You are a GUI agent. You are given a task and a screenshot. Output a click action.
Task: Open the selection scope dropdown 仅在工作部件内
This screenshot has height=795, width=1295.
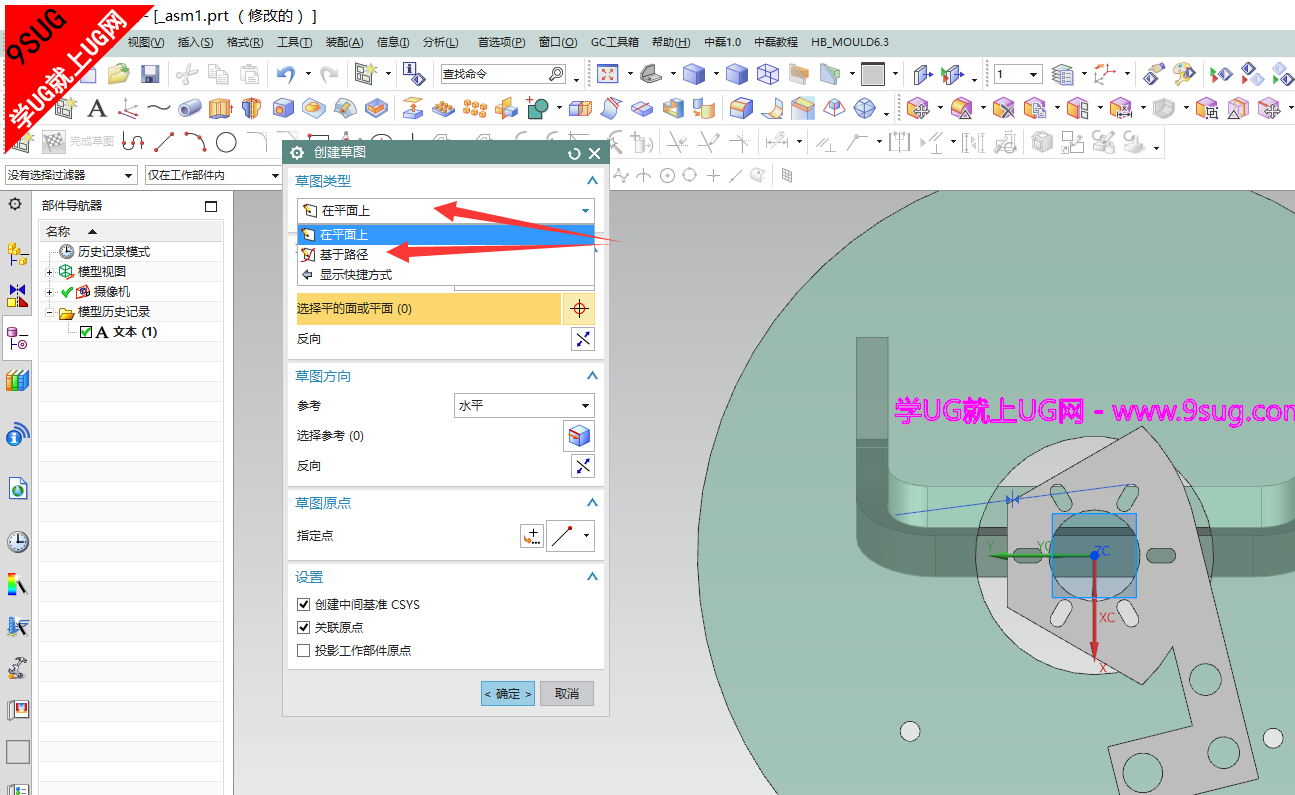(214, 175)
